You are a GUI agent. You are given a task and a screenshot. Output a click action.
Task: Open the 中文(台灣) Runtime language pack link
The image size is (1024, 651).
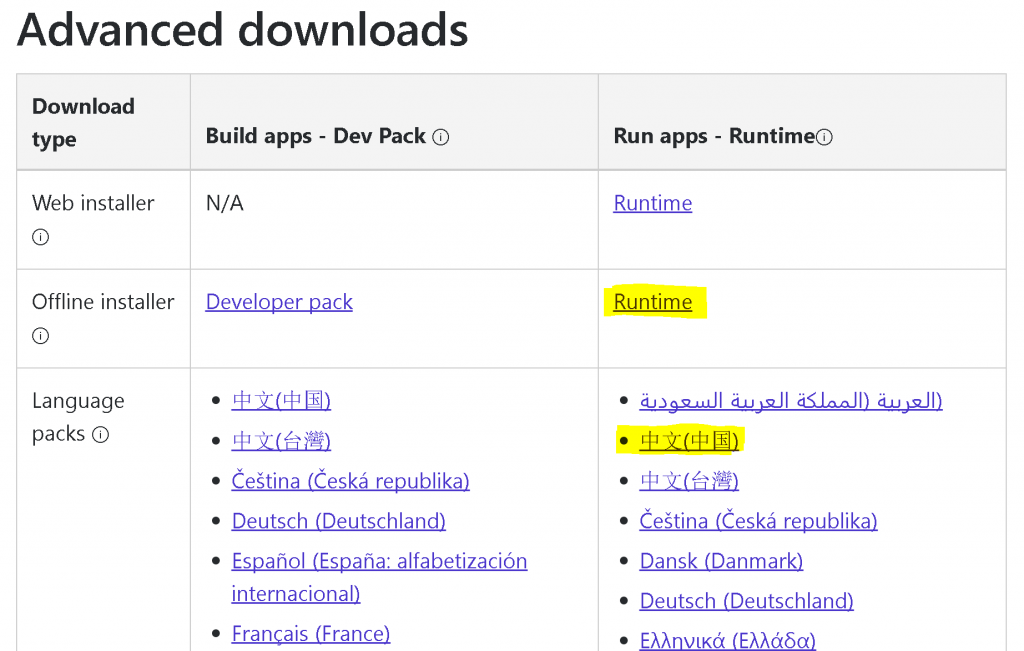[688, 481]
